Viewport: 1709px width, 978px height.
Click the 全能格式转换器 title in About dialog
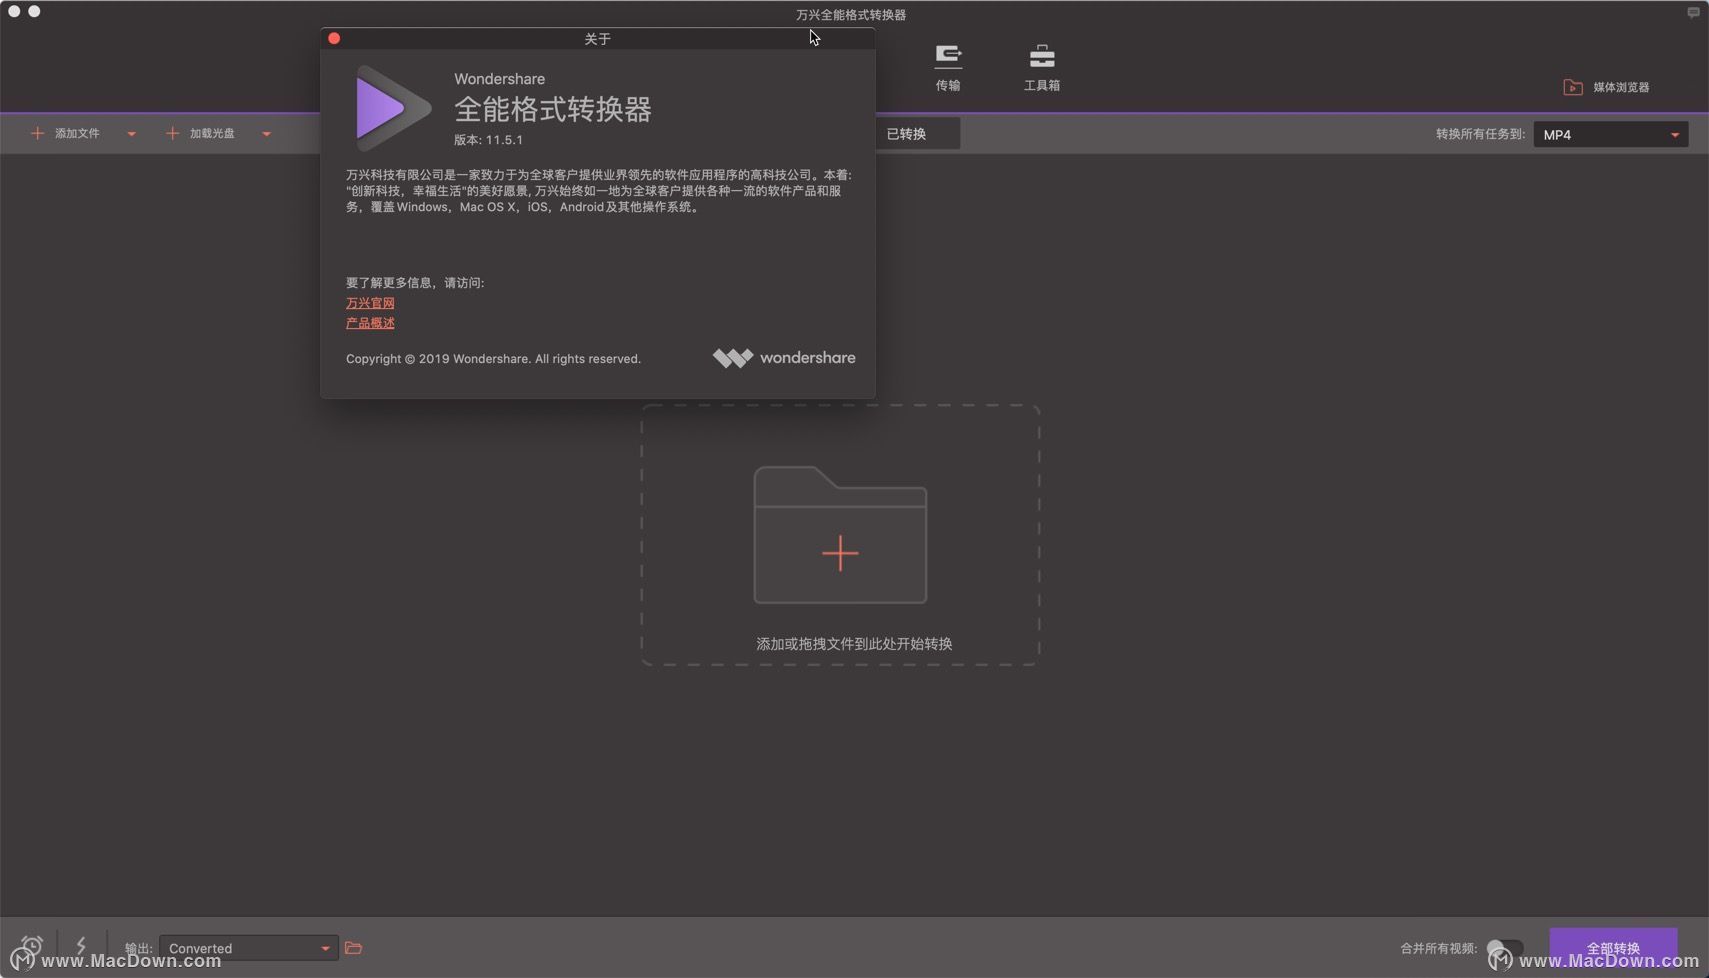tap(553, 109)
